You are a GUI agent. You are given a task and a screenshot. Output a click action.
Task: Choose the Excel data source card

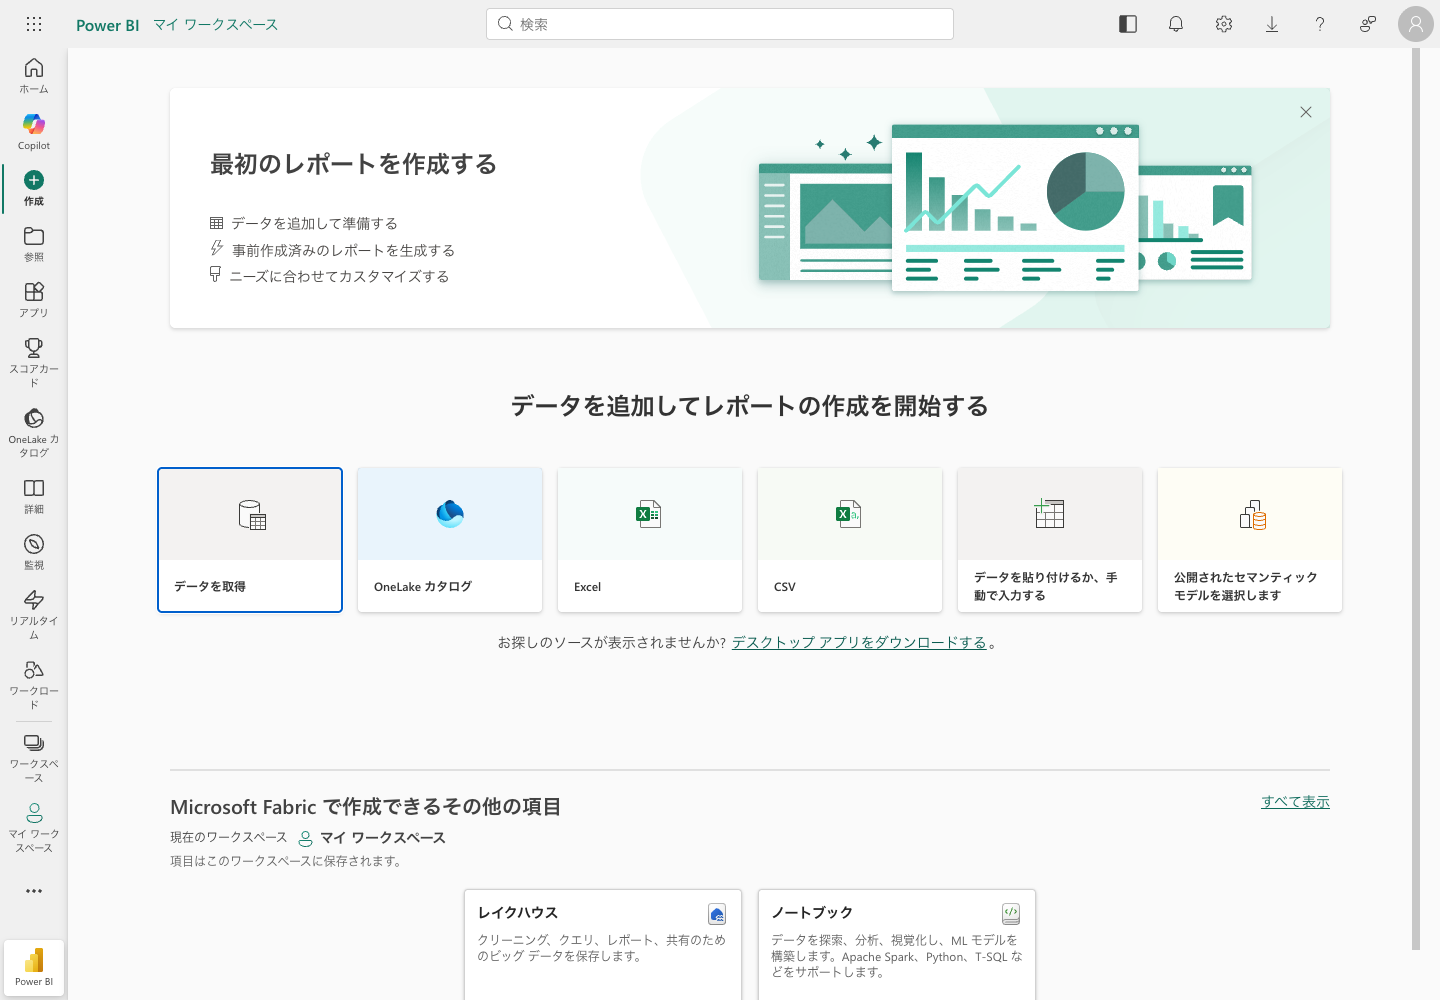(650, 540)
